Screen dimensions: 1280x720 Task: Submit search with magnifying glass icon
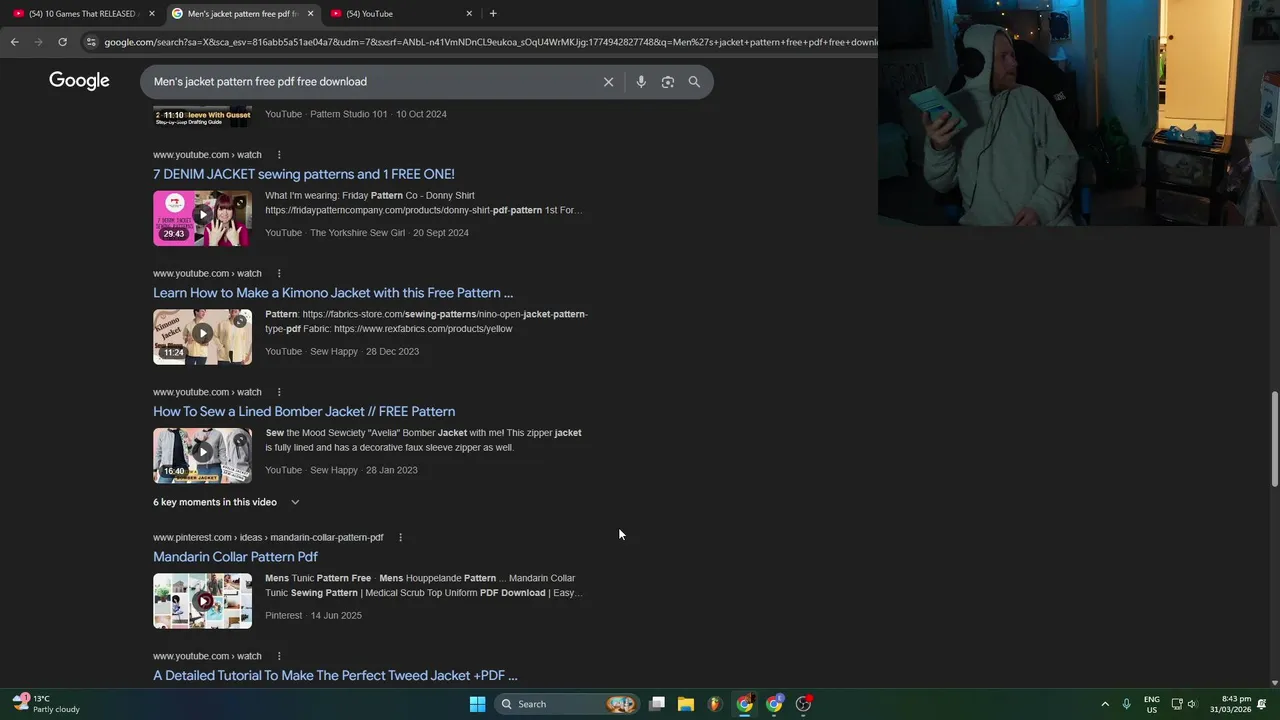click(x=694, y=82)
